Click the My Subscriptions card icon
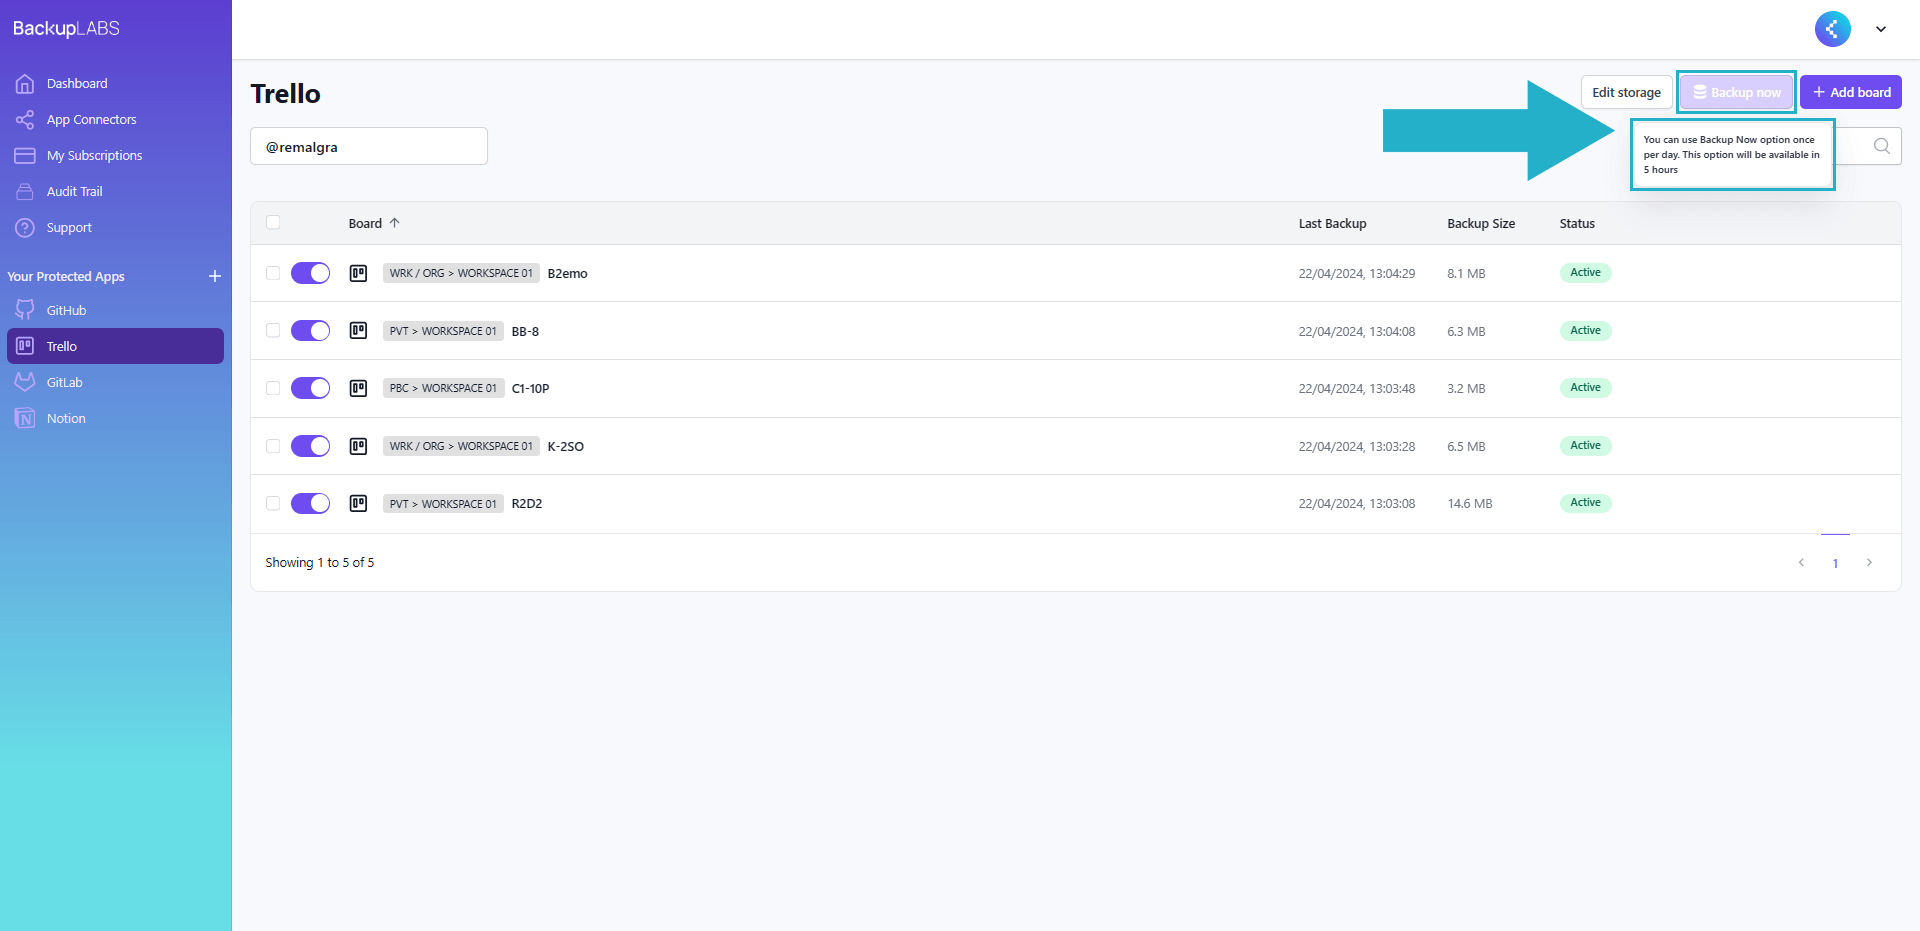 25,156
